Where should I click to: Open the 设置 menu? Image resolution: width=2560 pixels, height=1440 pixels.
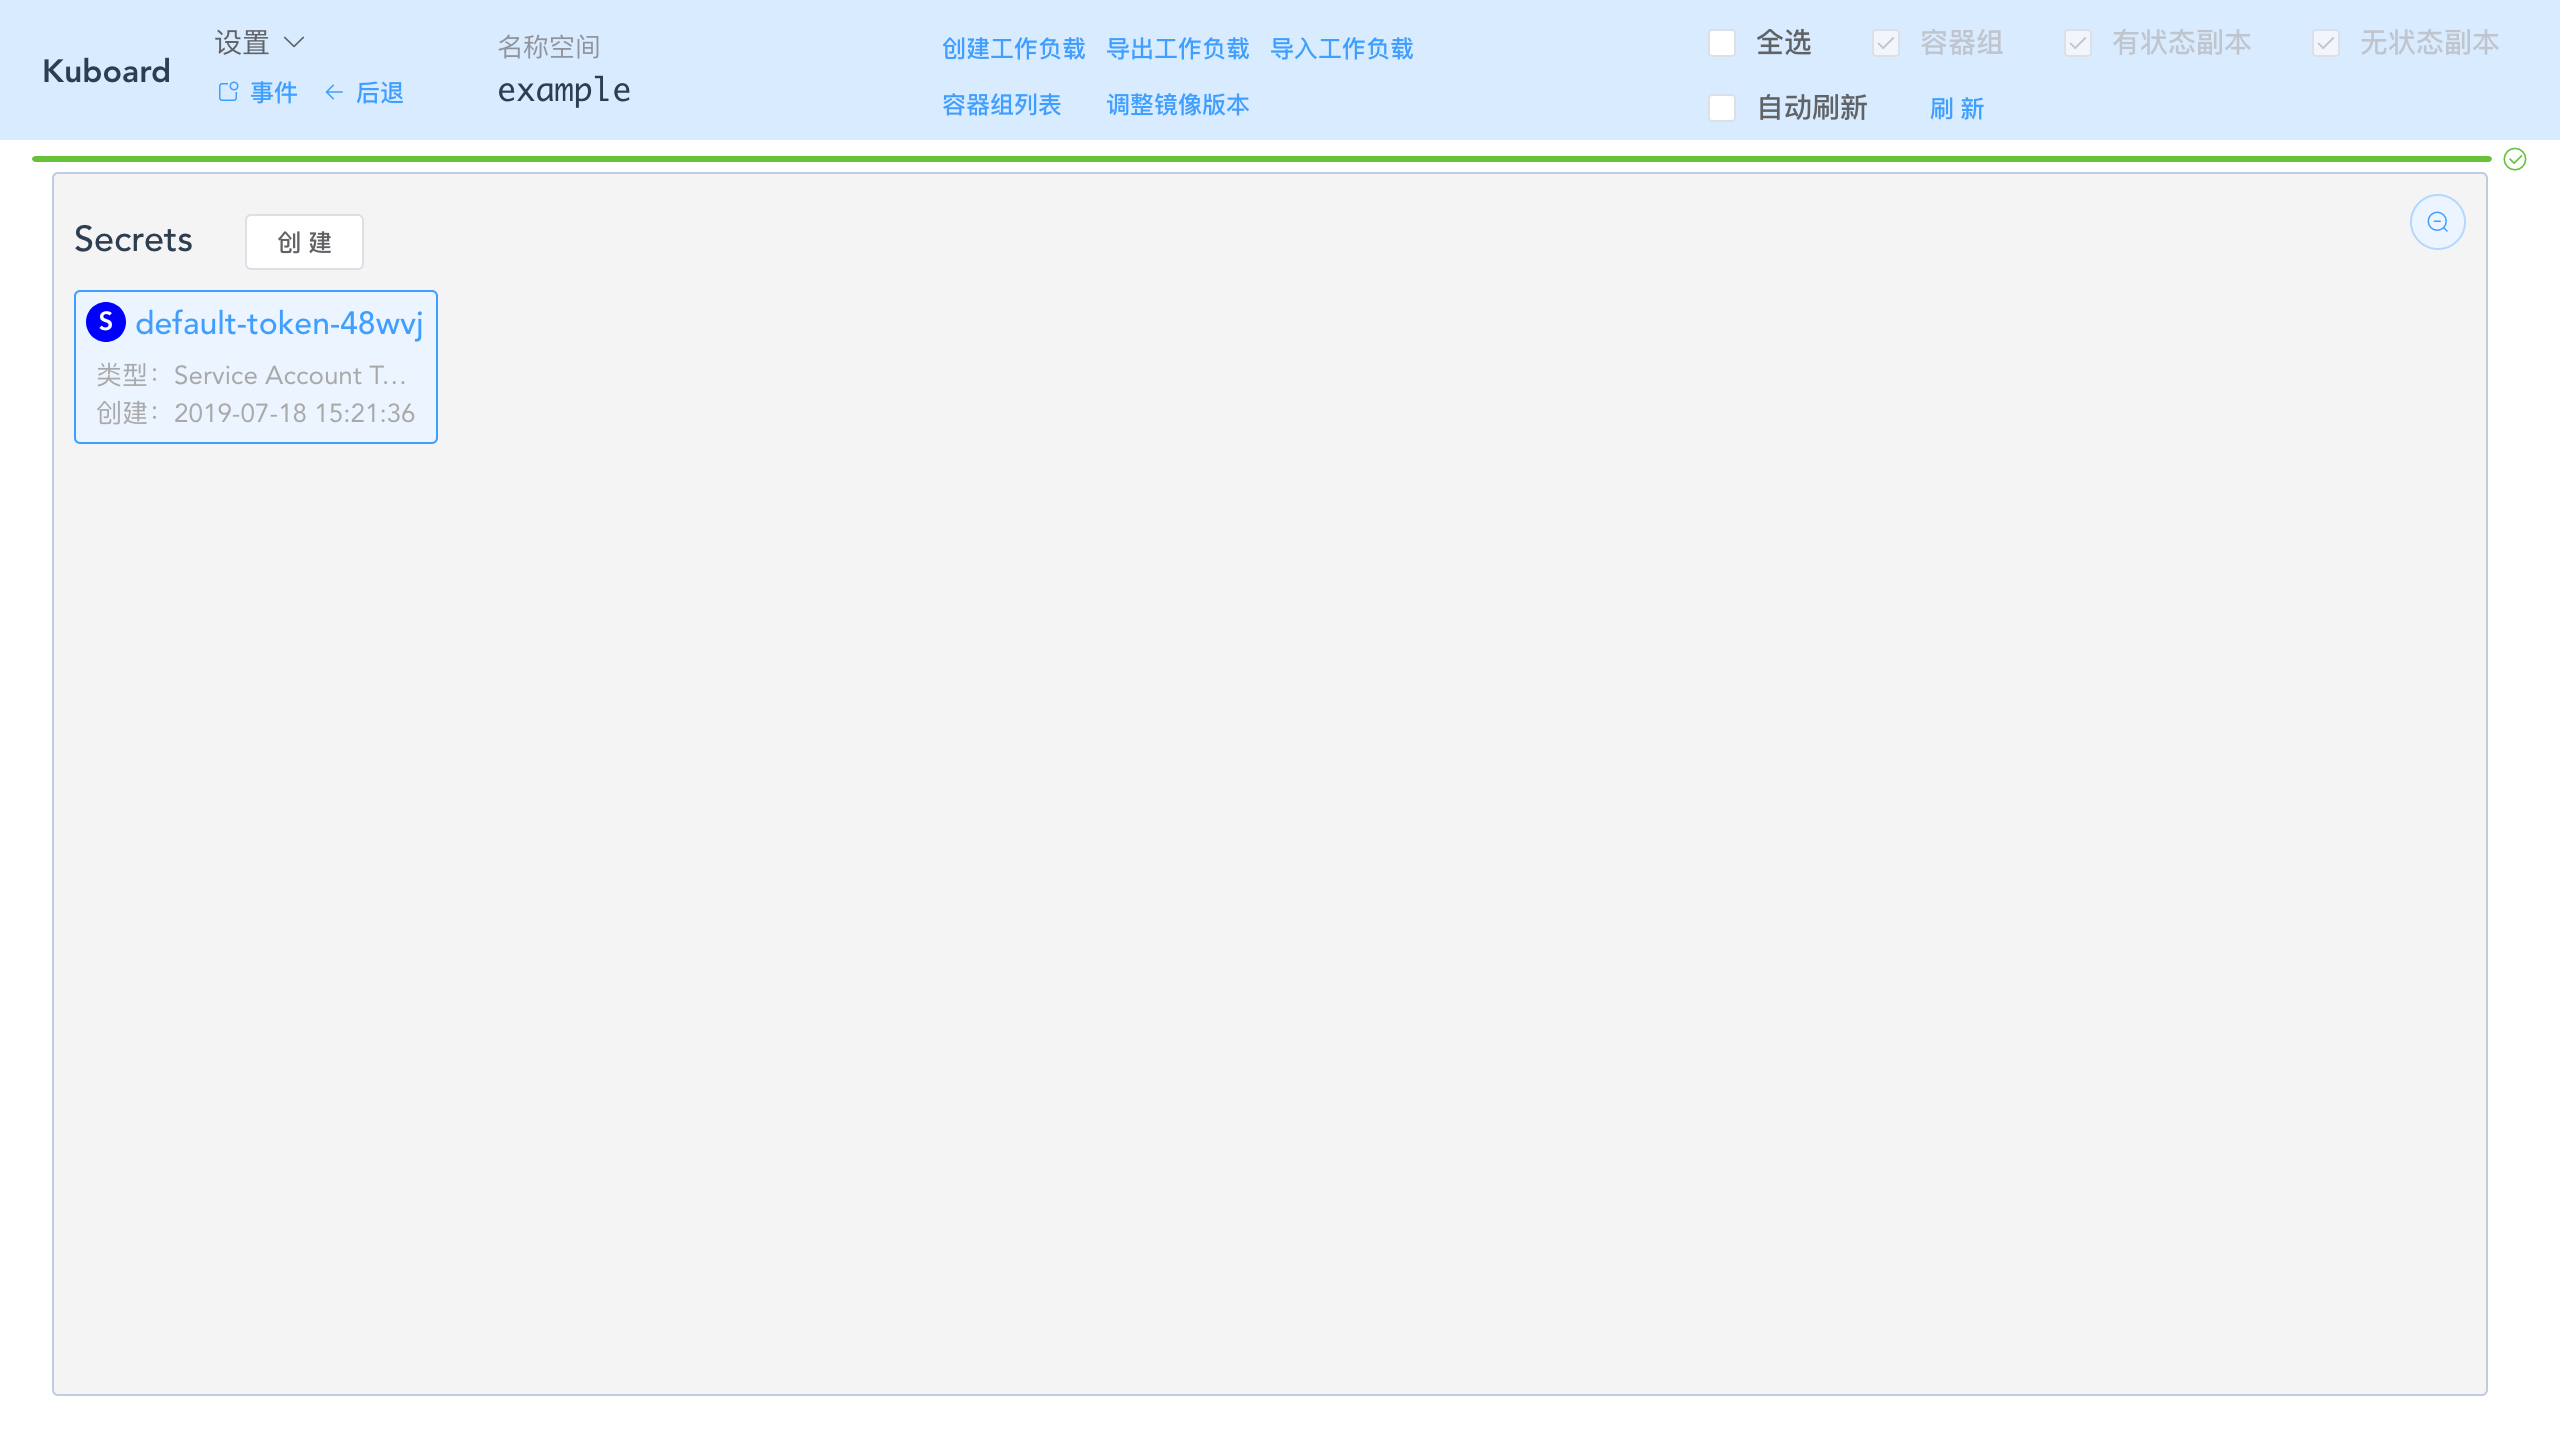tap(242, 42)
